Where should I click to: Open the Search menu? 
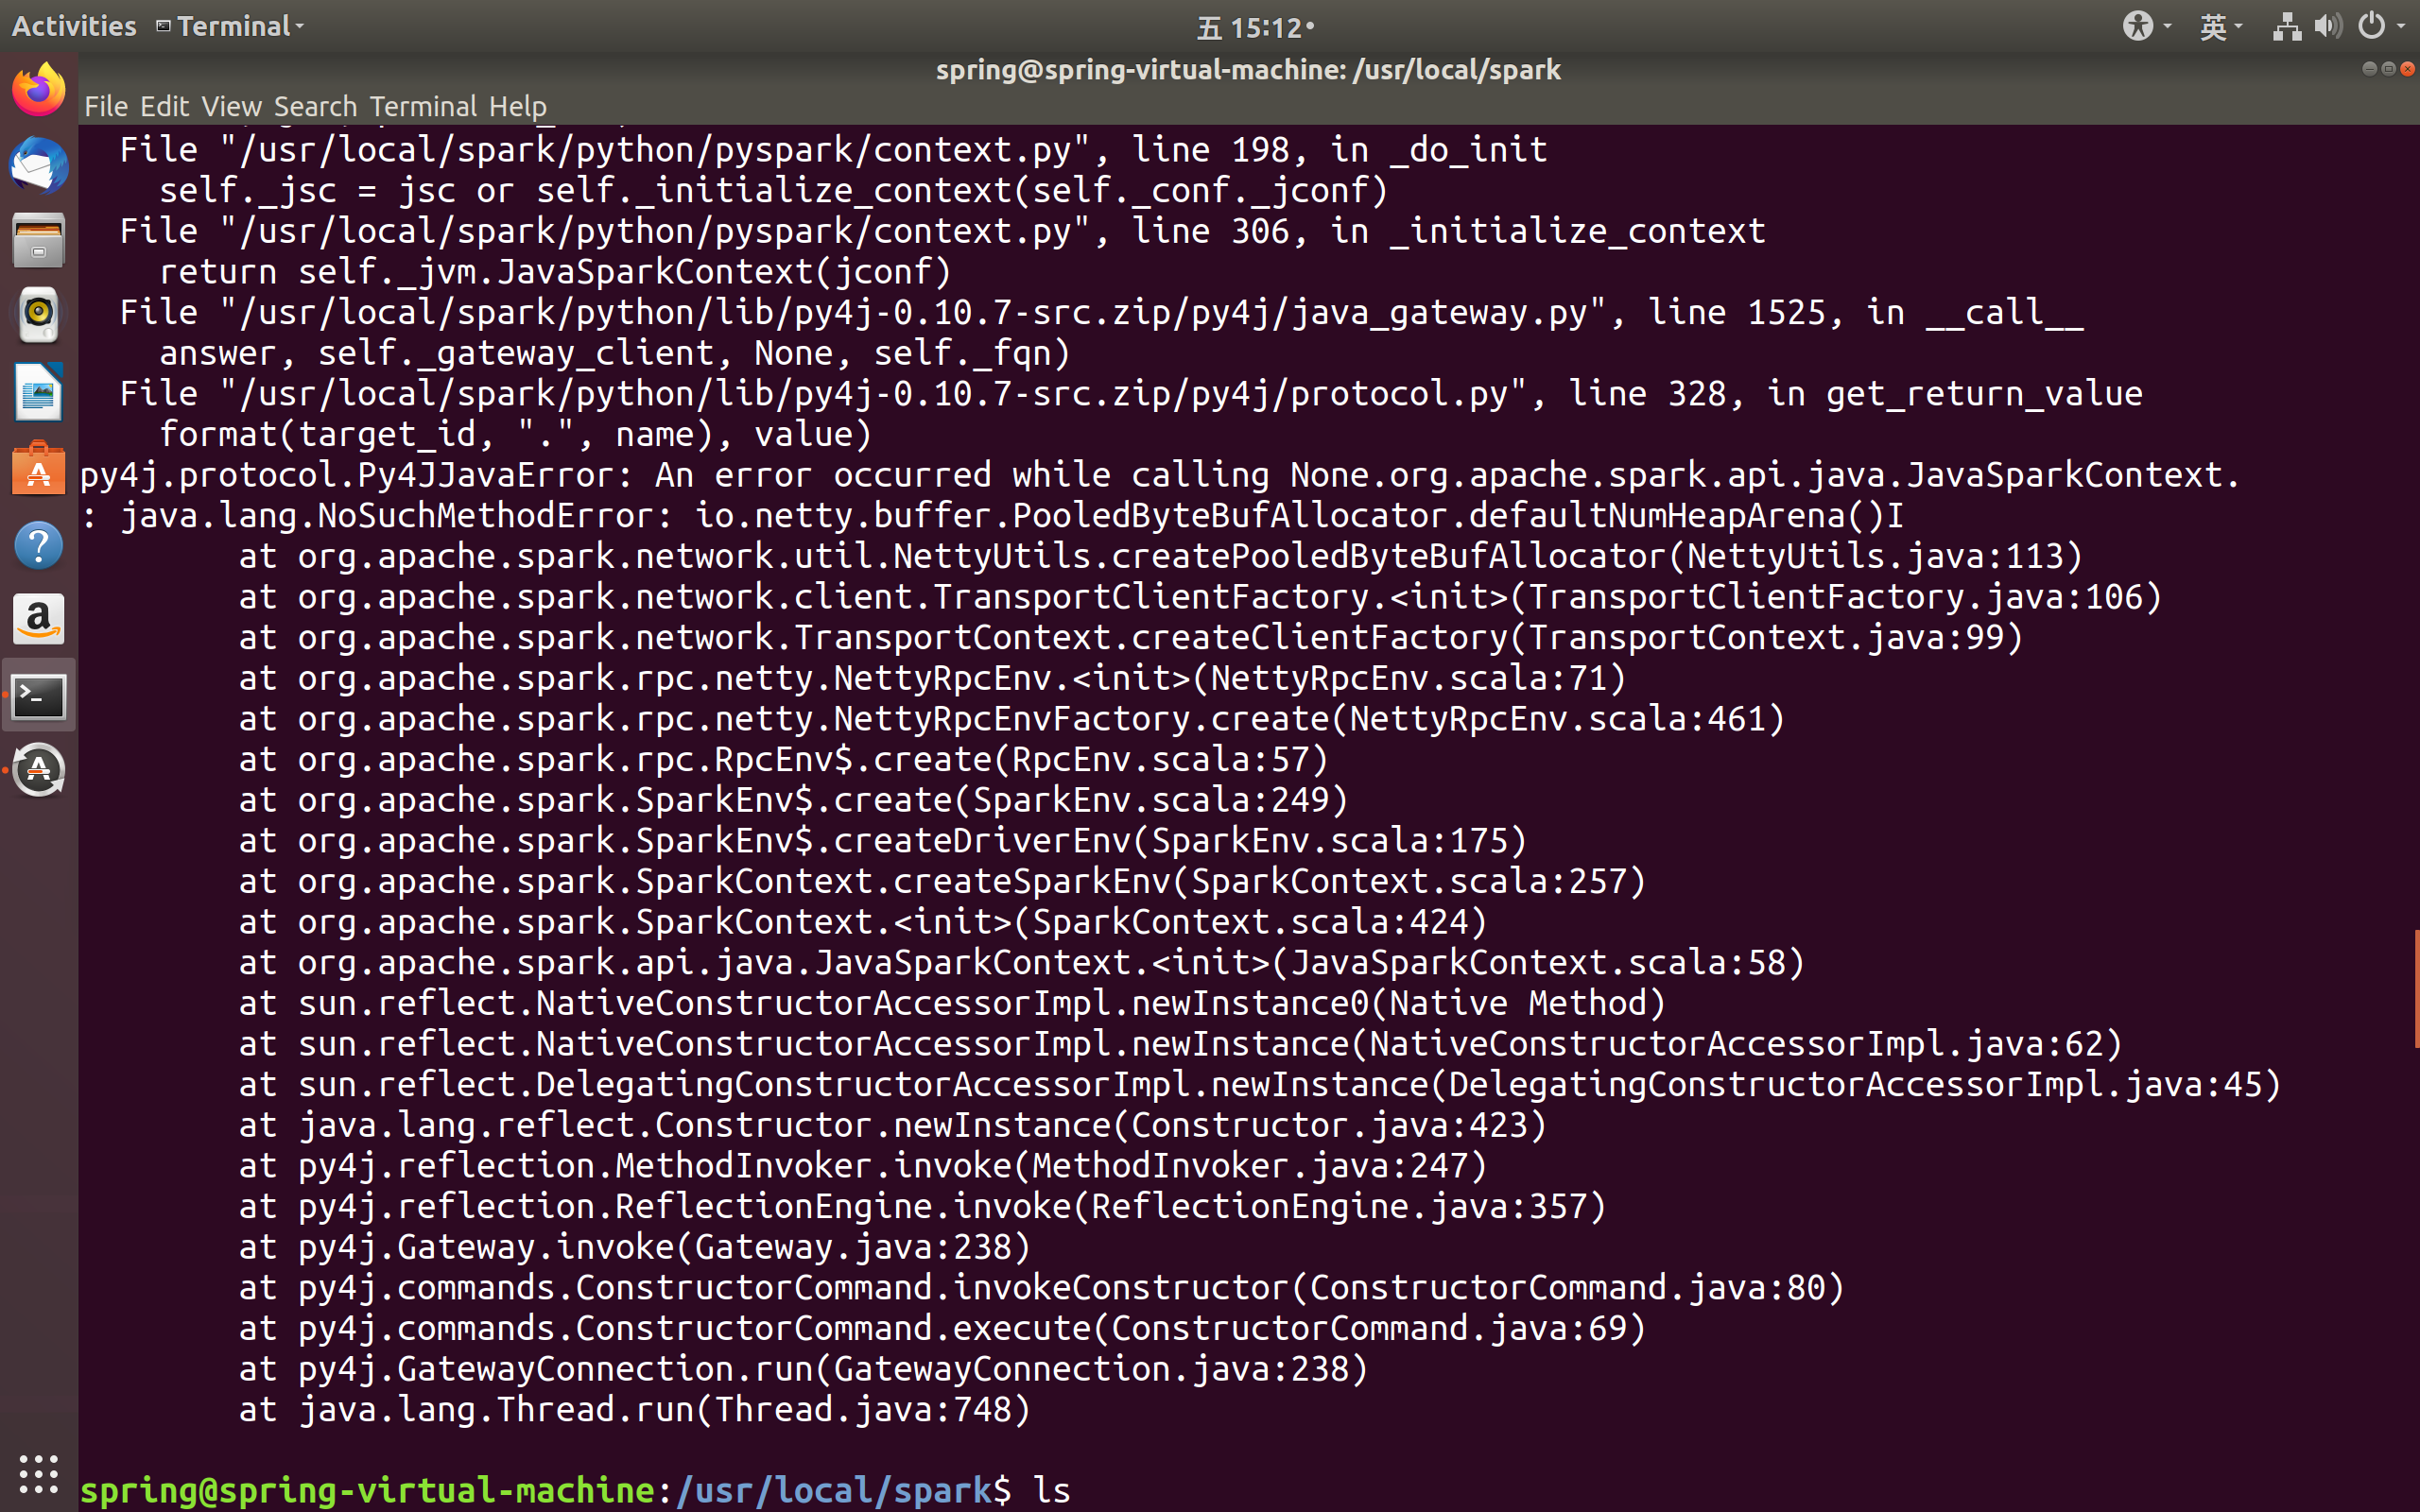coord(315,106)
